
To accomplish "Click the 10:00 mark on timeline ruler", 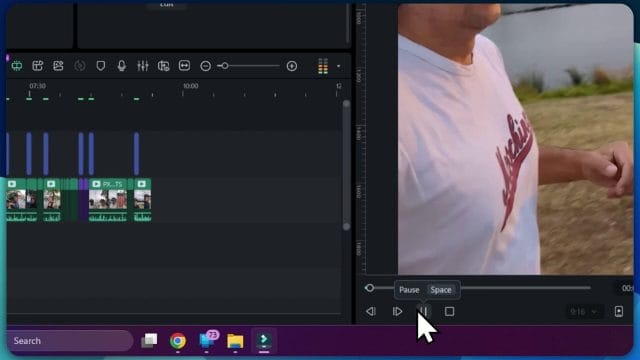I will (191, 86).
